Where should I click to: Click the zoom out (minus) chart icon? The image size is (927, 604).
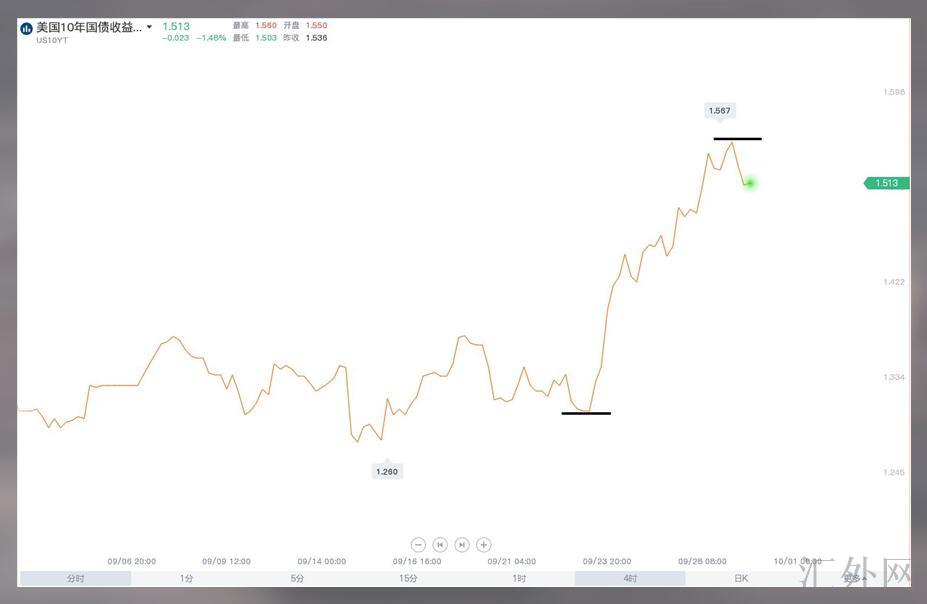(x=418, y=545)
